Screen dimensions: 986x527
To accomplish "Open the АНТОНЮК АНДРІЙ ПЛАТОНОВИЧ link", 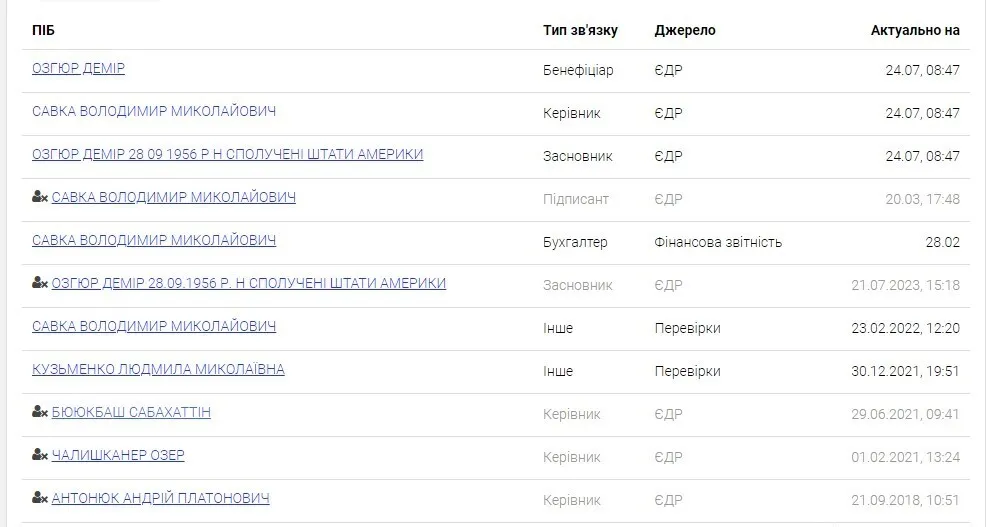I will click(x=160, y=499).
